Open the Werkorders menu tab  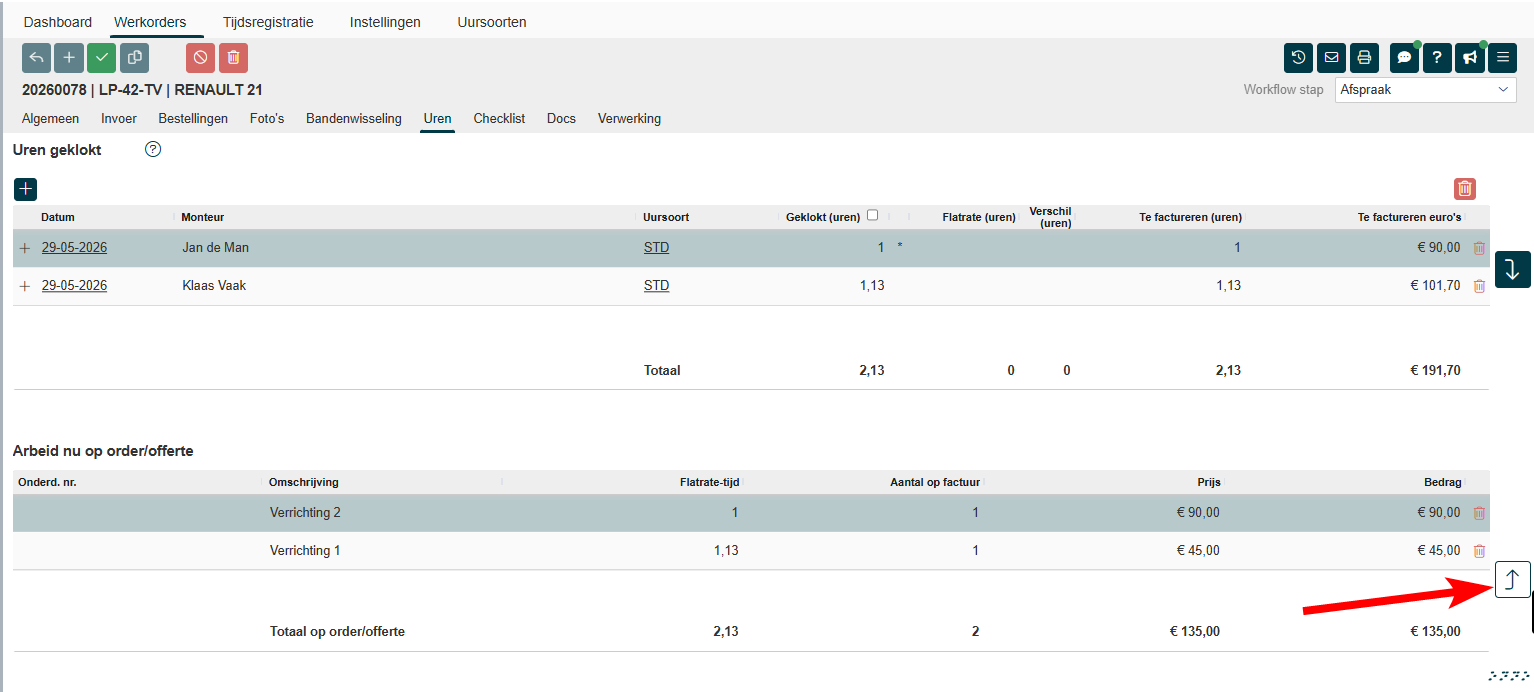[150, 22]
